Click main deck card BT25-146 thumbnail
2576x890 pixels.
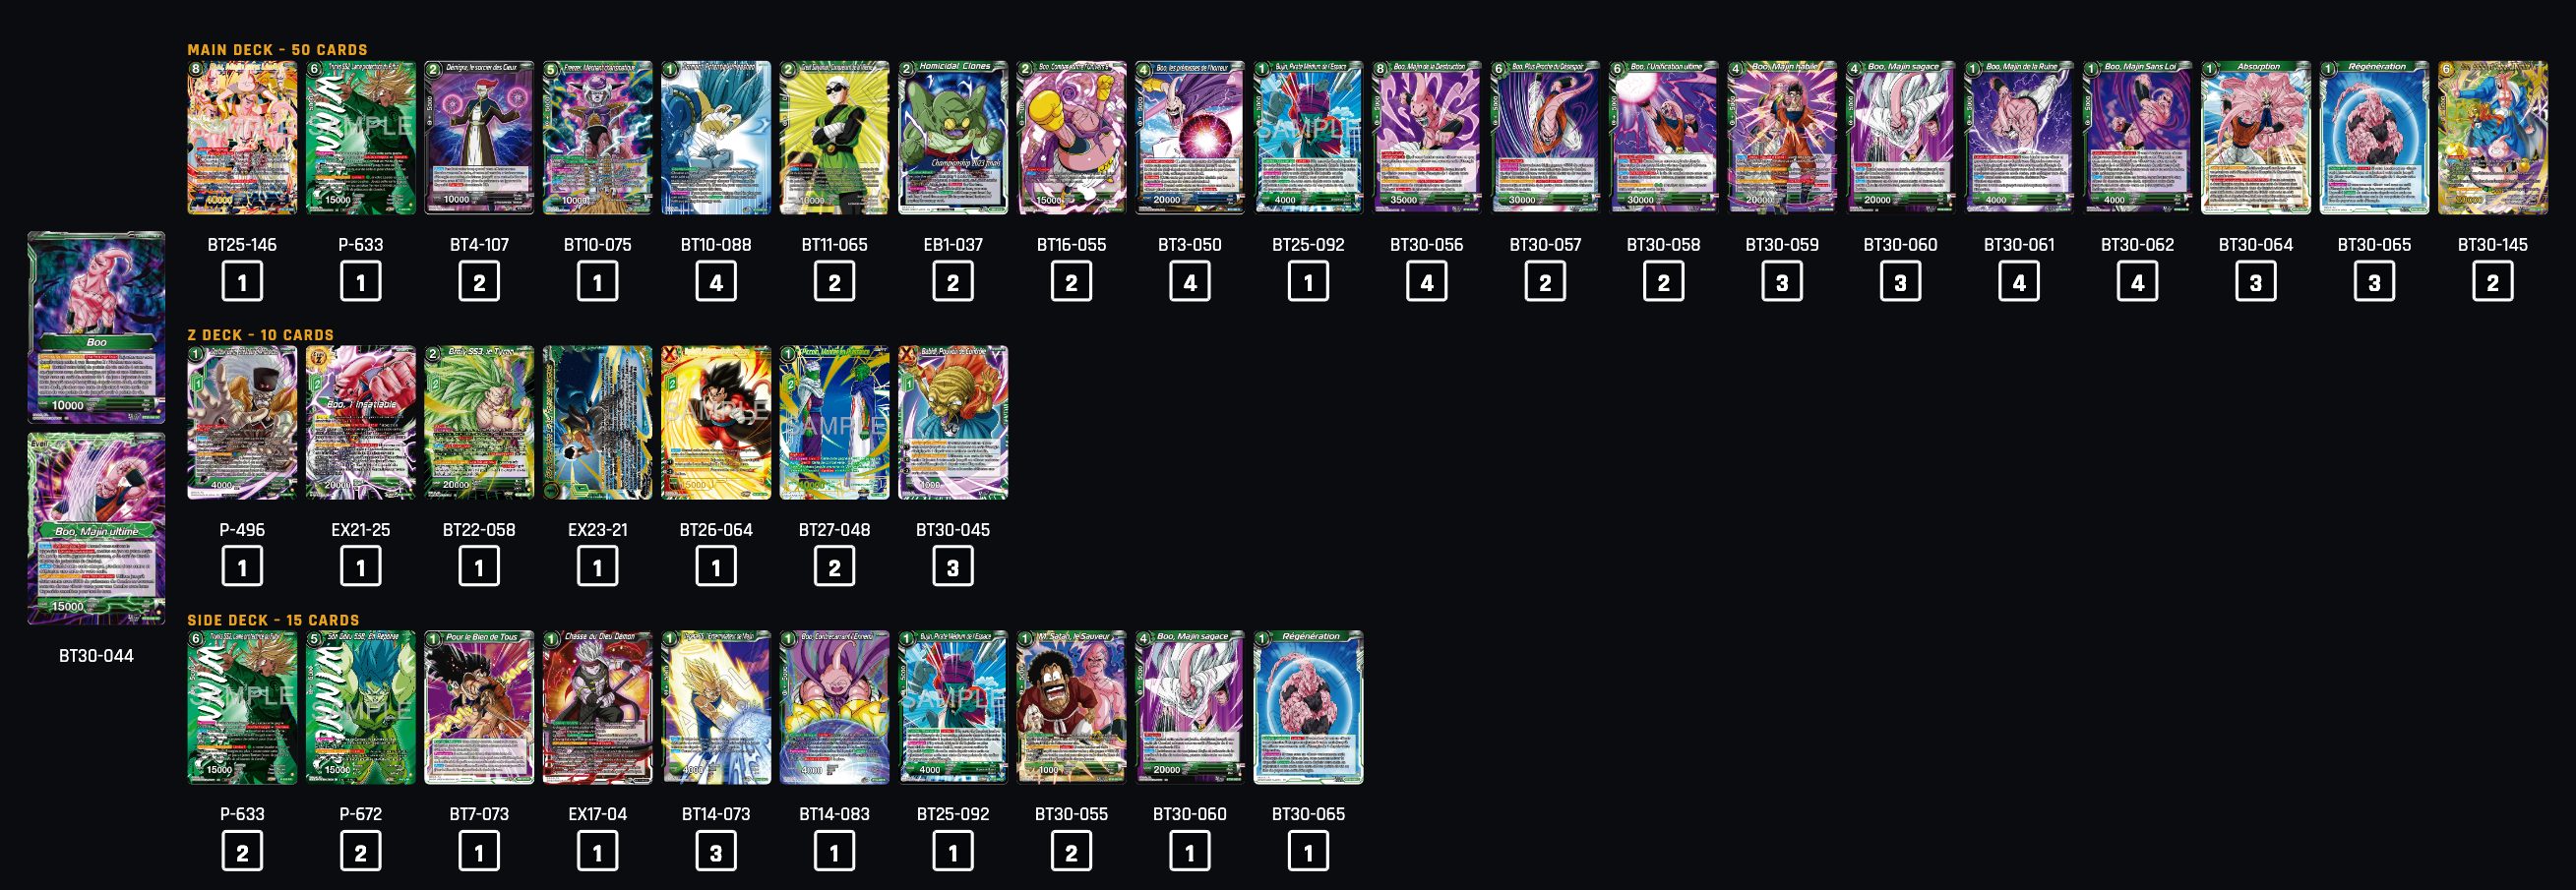click(x=242, y=138)
